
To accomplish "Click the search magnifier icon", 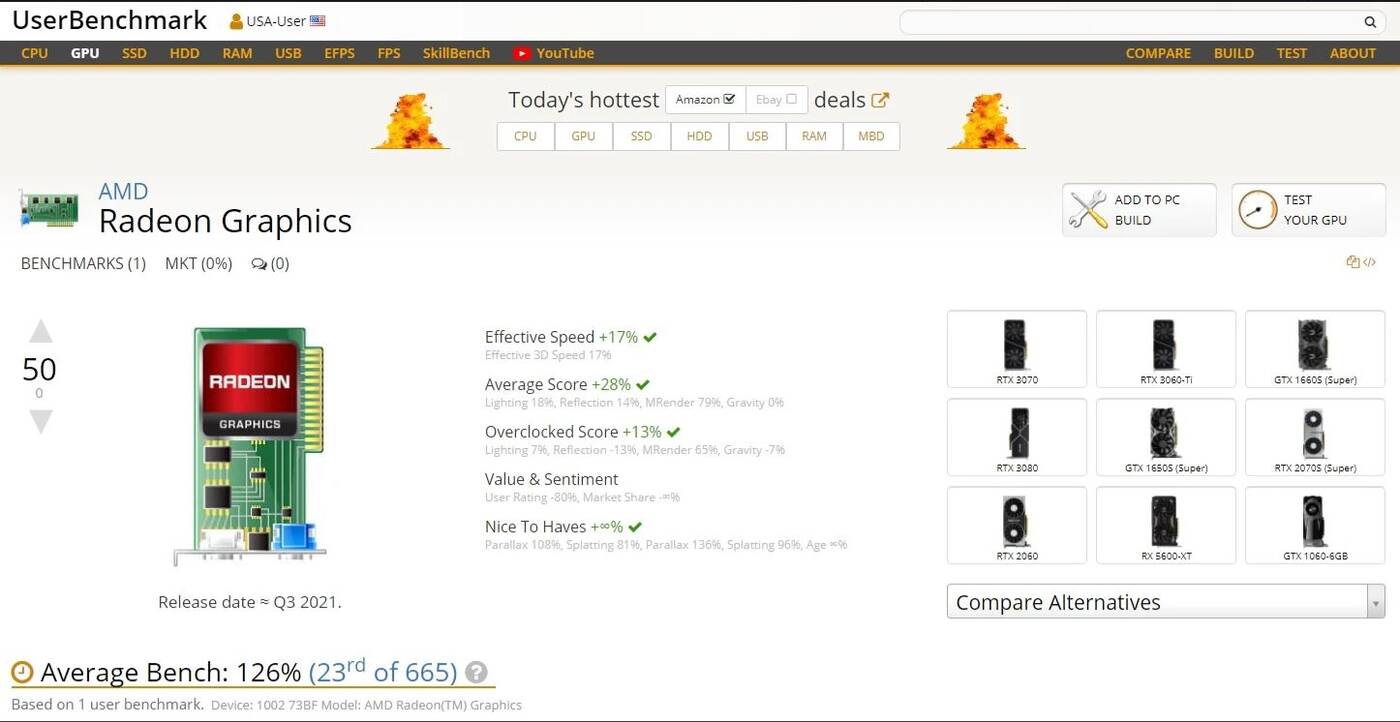I will coord(1370,22).
